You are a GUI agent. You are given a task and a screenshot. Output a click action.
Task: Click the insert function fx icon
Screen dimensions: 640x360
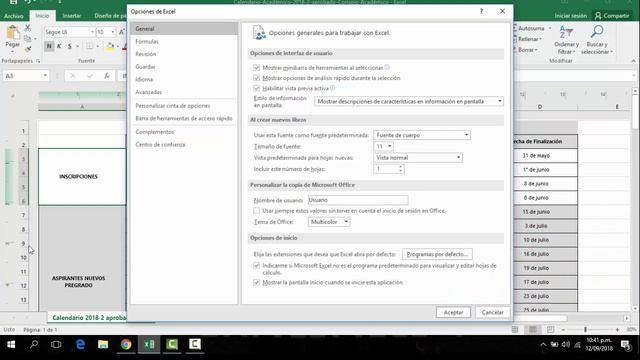(x=107, y=76)
